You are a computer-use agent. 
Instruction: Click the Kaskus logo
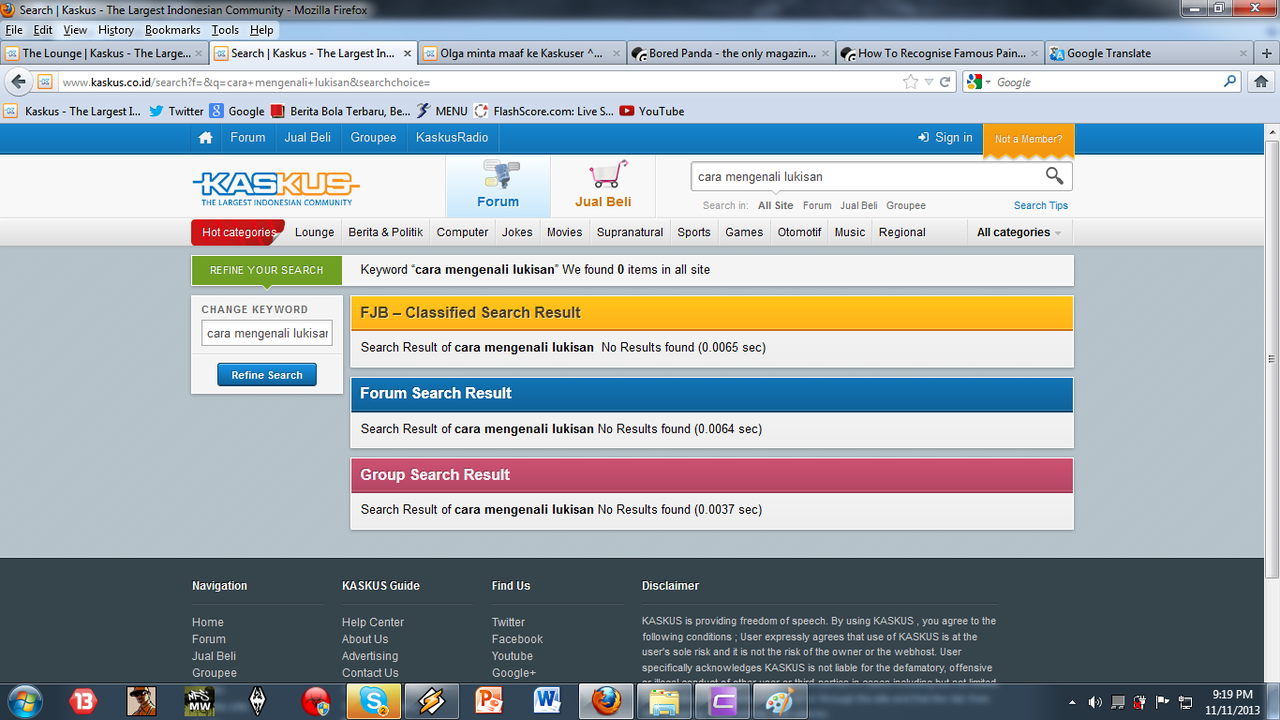pyautogui.click(x=276, y=187)
